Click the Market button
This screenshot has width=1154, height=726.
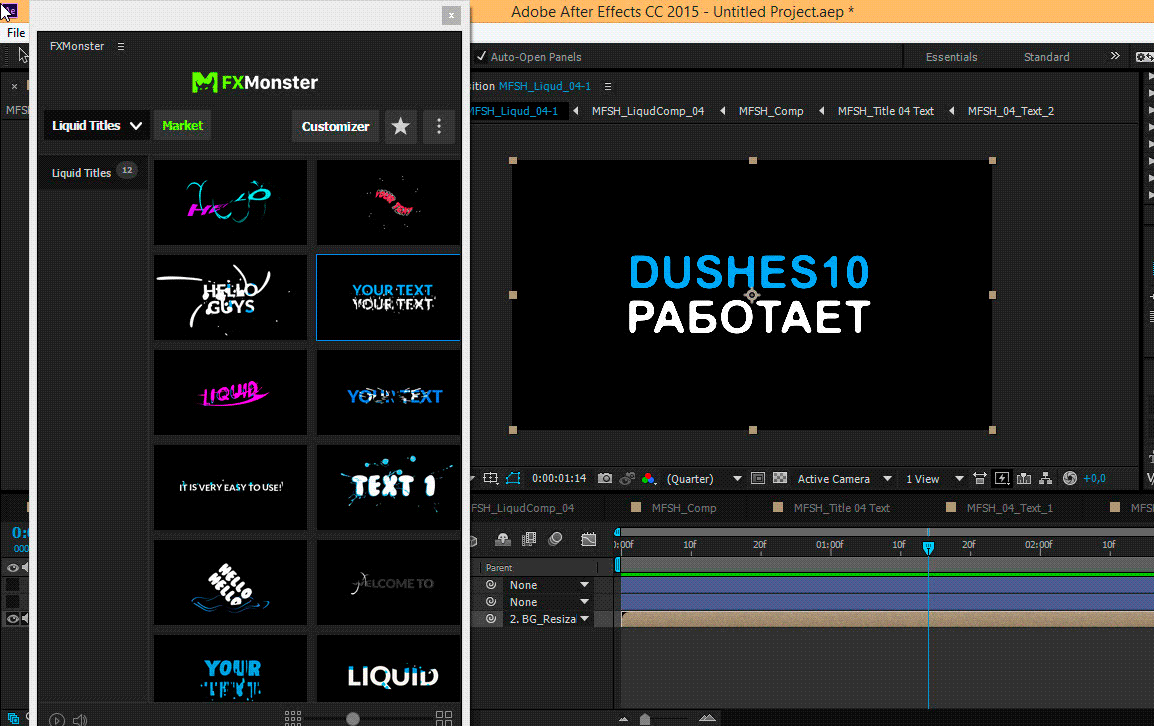(183, 126)
